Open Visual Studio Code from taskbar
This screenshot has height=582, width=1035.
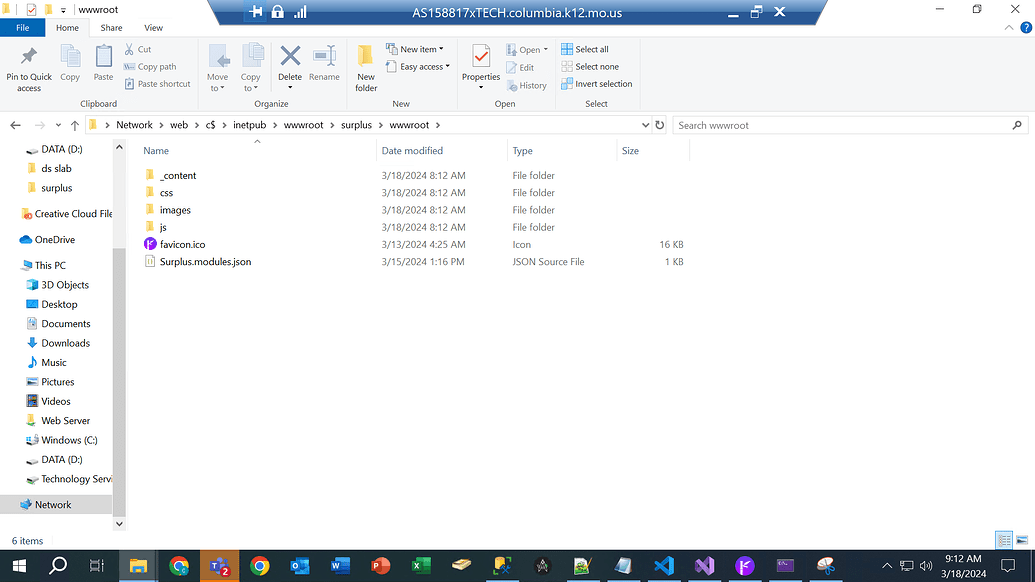coord(663,566)
